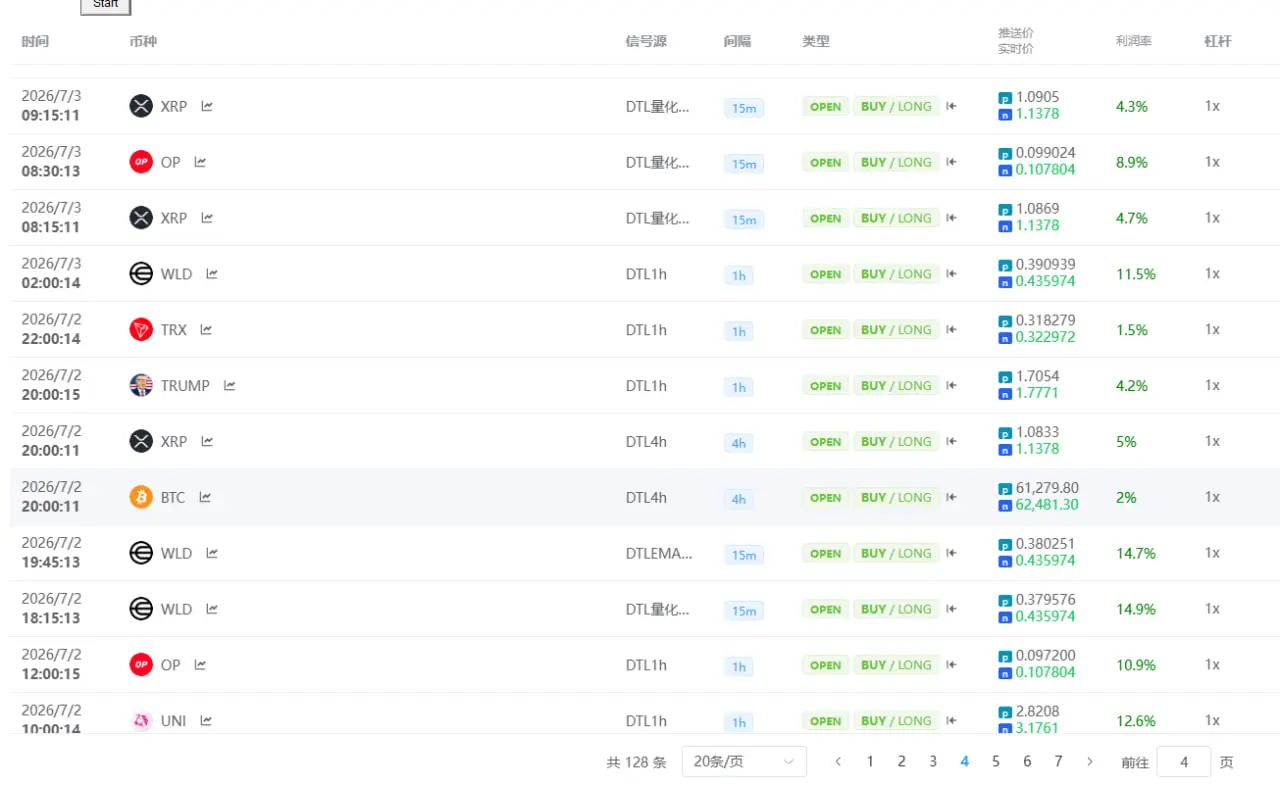Click the 间隔 column header
Viewport: 1280px width, 785px height.
click(737, 41)
